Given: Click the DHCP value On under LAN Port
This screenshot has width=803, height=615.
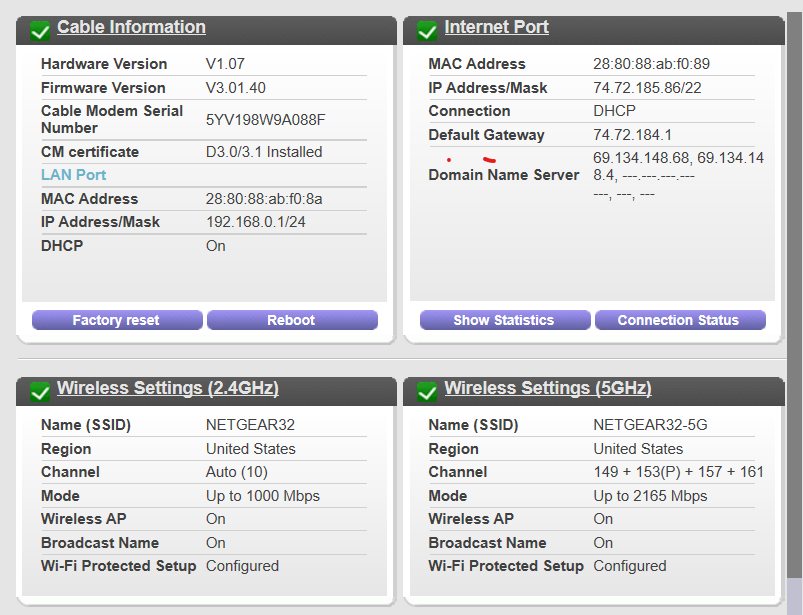Looking at the screenshot, I should [x=216, y=246].
